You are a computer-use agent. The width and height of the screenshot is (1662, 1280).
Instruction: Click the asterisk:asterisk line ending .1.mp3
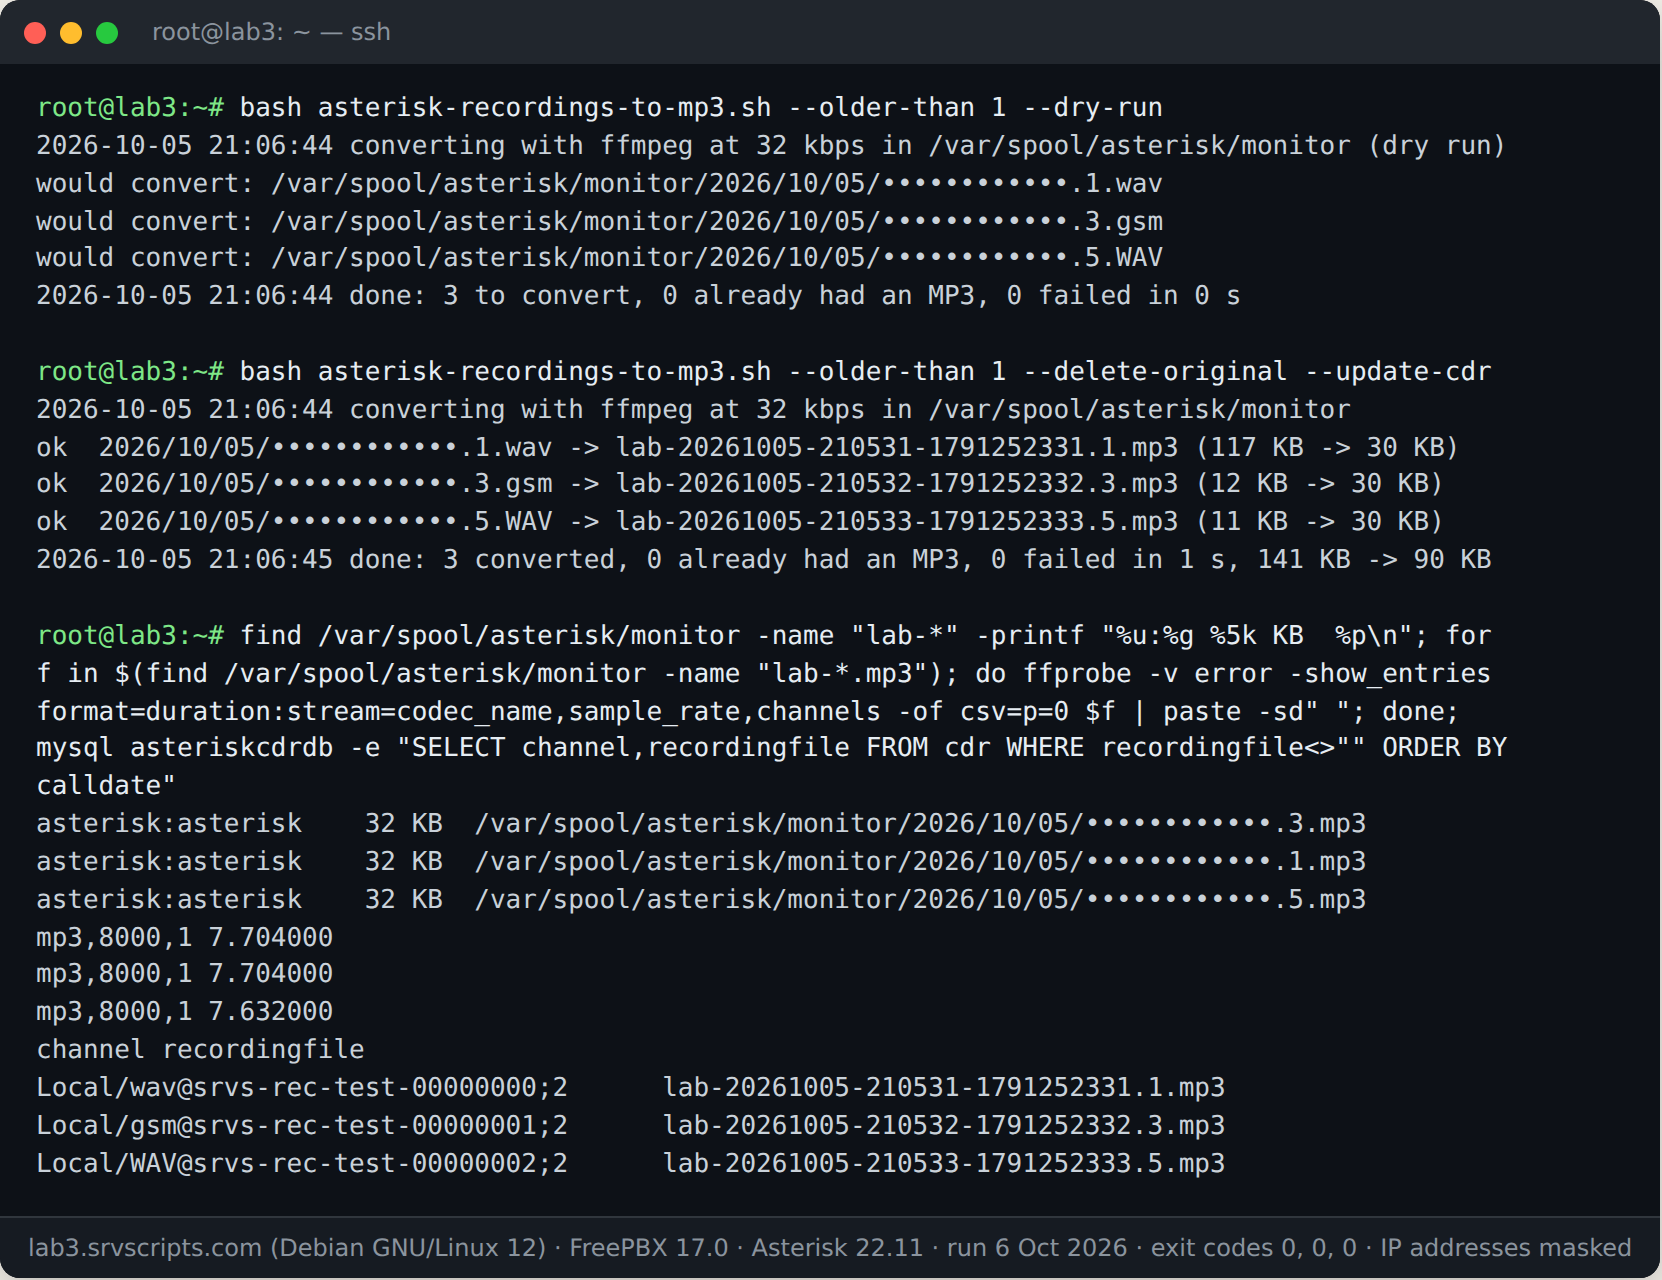[x=701, y=861]
